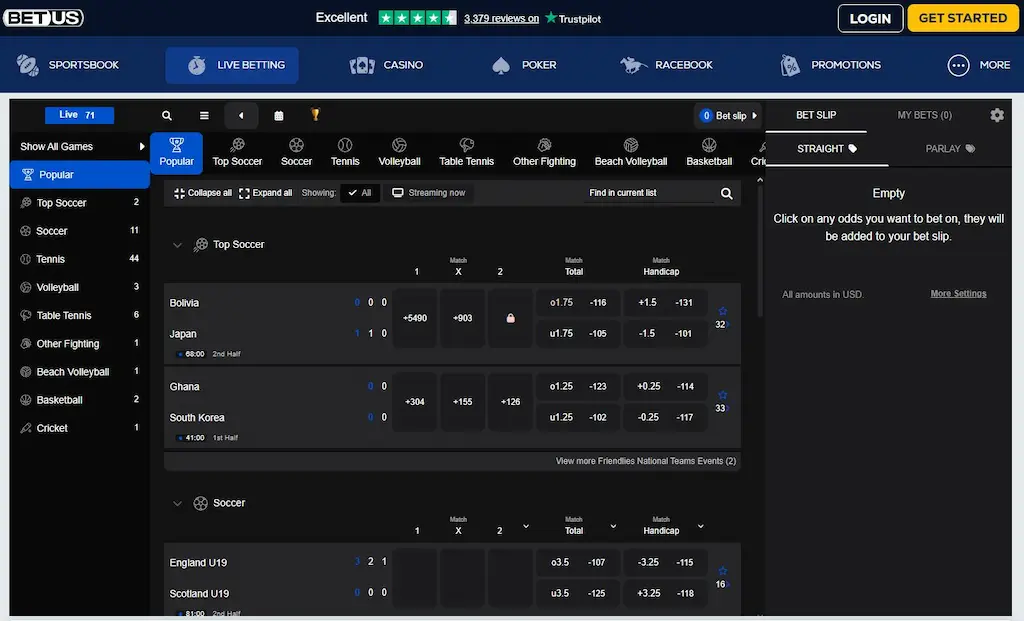This screenshot has width=1024, height=621.
Task: Click the Table Tennis sport icon
Action: (x=466, y=144)
